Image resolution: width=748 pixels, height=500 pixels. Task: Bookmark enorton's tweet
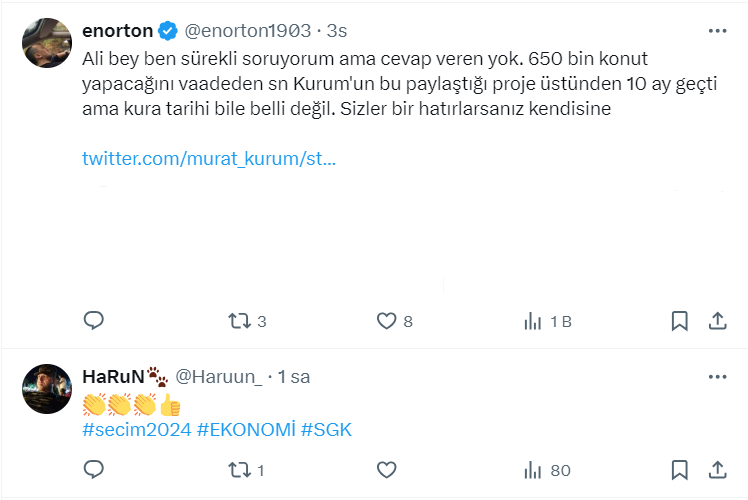tap(679, 321)
